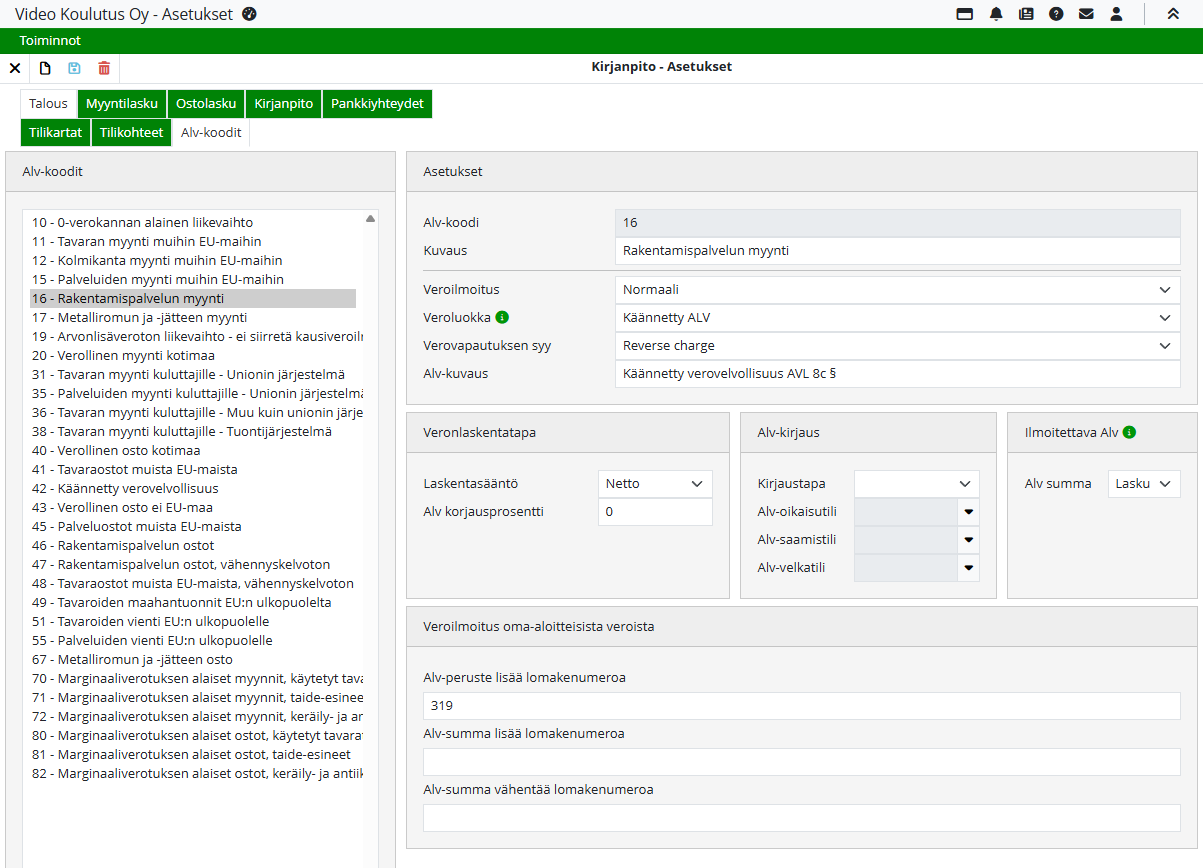
Task: Open the Tilikartat sub-tab
Action: [55, 133]
